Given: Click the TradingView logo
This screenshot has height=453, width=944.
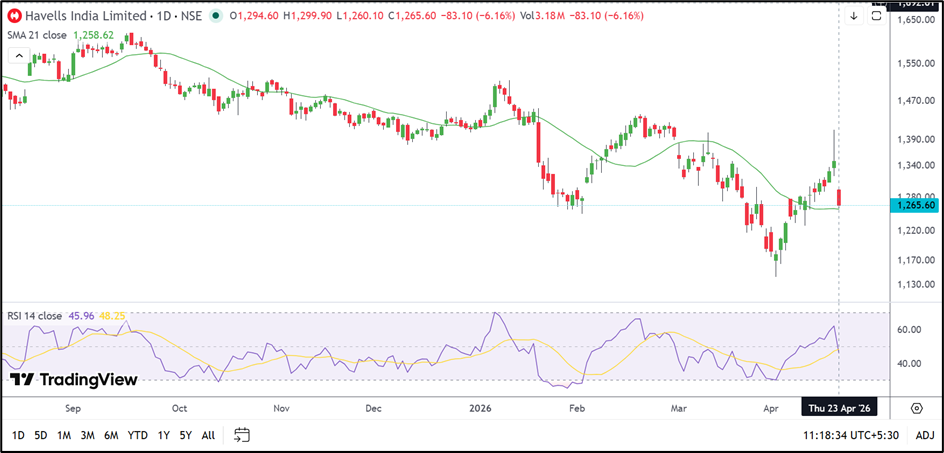Looking at the screenshot, I should point(73,380).
